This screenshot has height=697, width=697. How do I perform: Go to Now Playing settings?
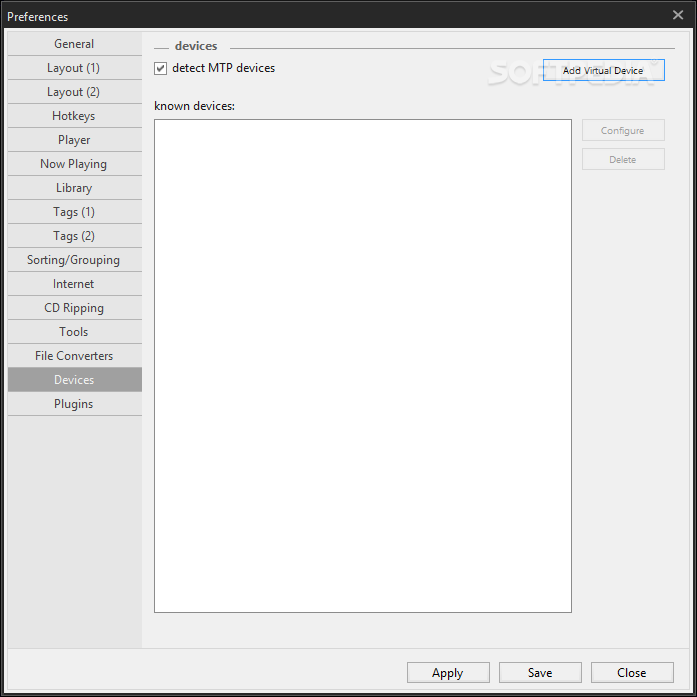click(x=75, y=164)
